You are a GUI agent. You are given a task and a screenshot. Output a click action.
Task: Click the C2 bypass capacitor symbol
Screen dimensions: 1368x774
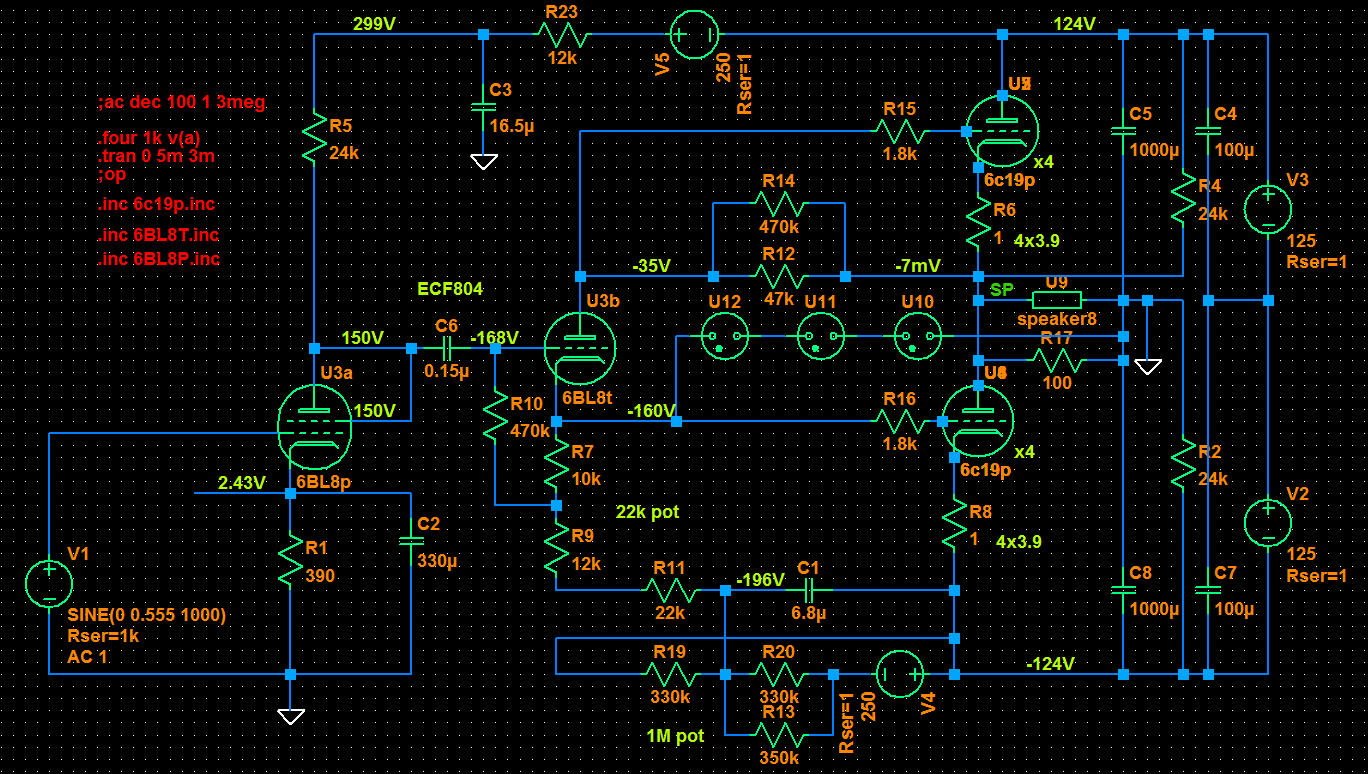(411, 541)
